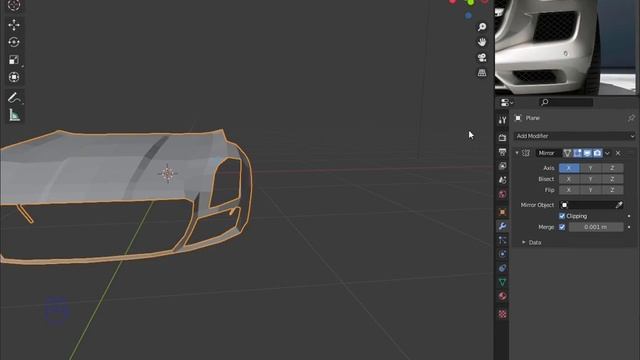Select the Rotate tool
Image resolution: width=640 pixels, height=360 pixels.
point(14,42)
